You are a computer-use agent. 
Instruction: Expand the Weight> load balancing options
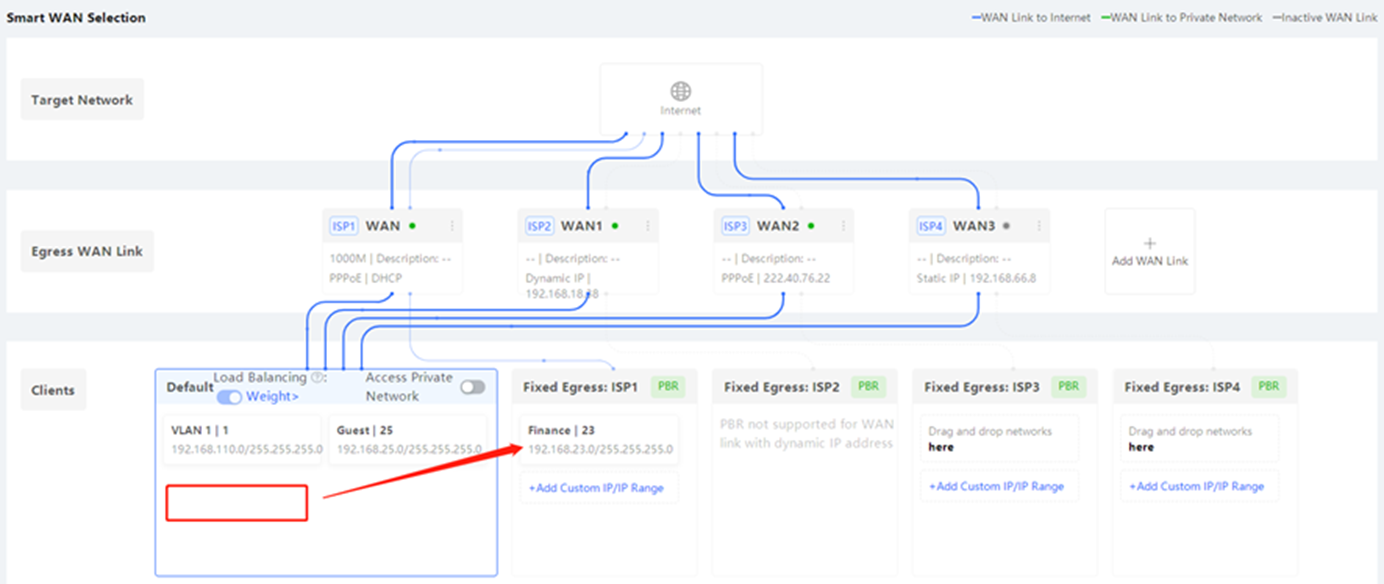pyautogui.click(x=272, y=397)
